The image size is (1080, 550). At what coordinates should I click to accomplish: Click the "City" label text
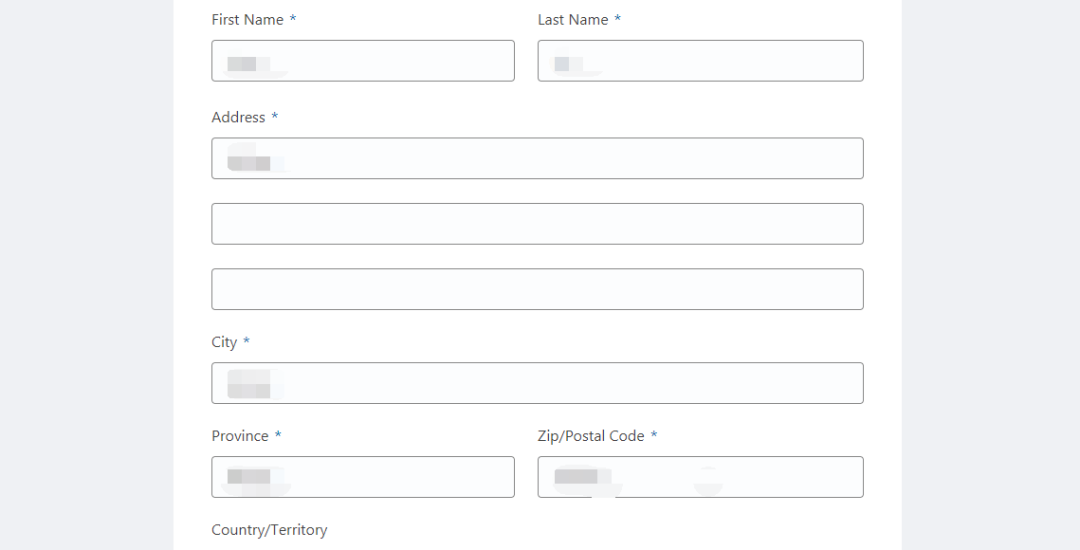224,342
